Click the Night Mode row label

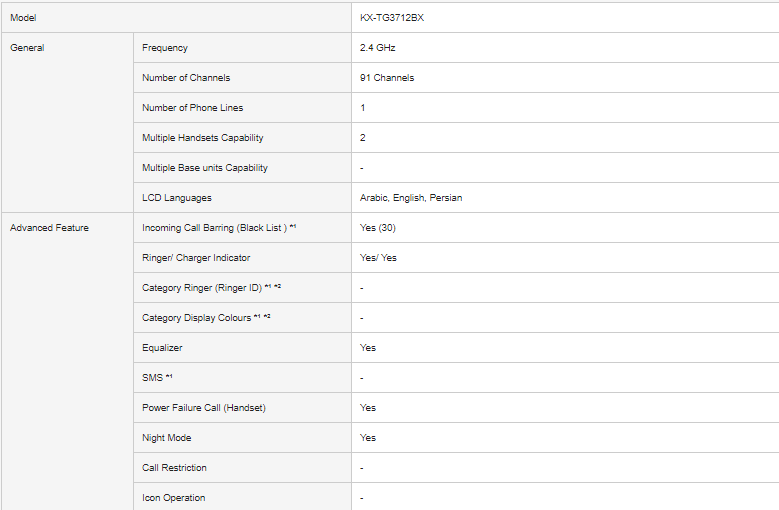[x=167, y=438]
